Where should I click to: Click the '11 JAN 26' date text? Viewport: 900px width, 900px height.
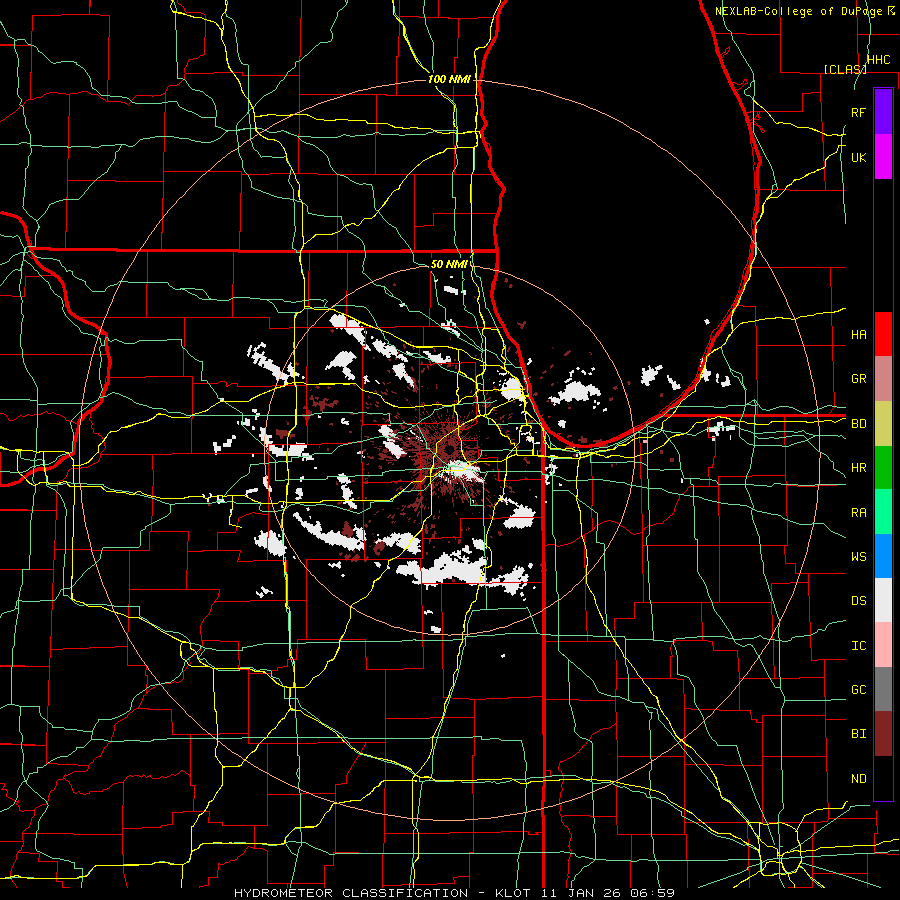point(581,893)
